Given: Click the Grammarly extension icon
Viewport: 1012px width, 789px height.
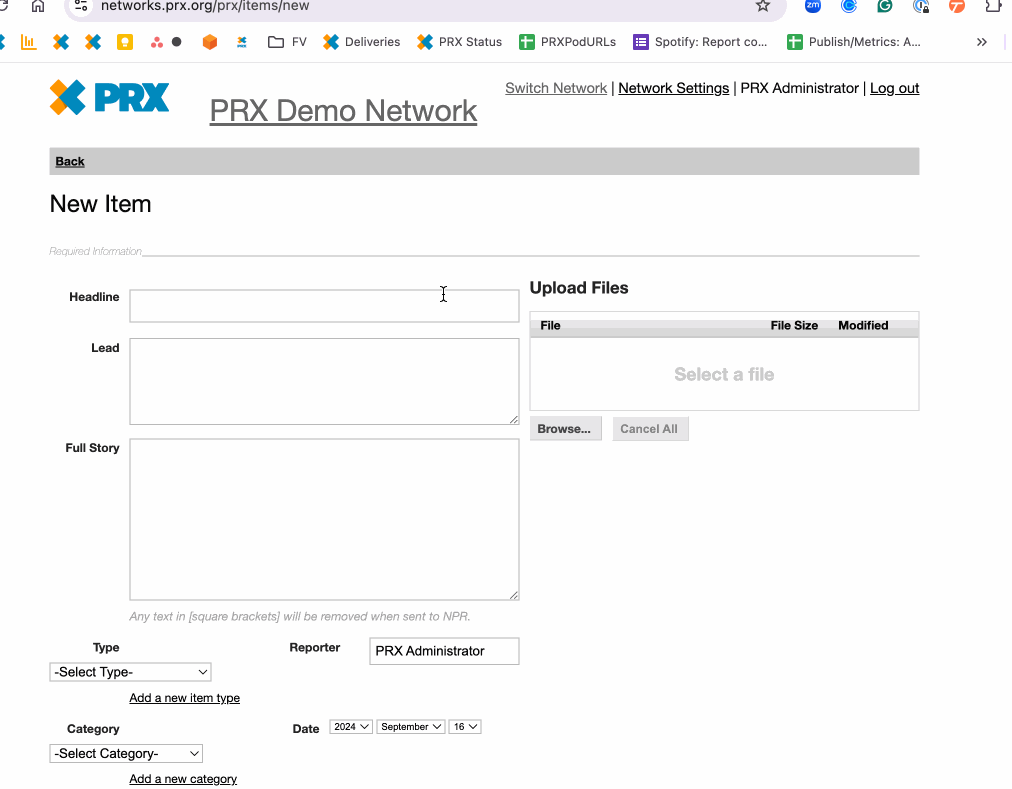Looking at the screenshot, I should [884, 9].
